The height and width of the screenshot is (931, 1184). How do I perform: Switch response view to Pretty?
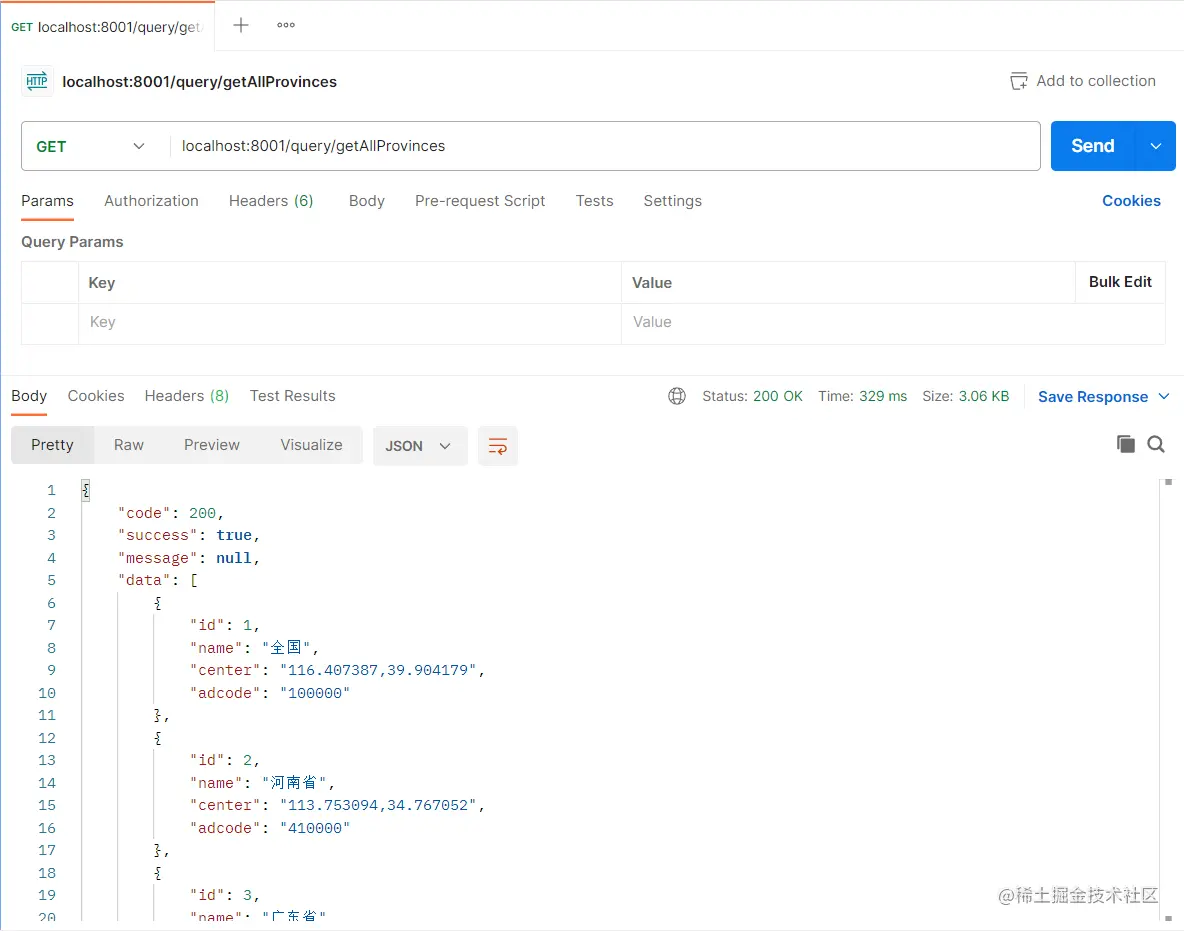[52, 445]
